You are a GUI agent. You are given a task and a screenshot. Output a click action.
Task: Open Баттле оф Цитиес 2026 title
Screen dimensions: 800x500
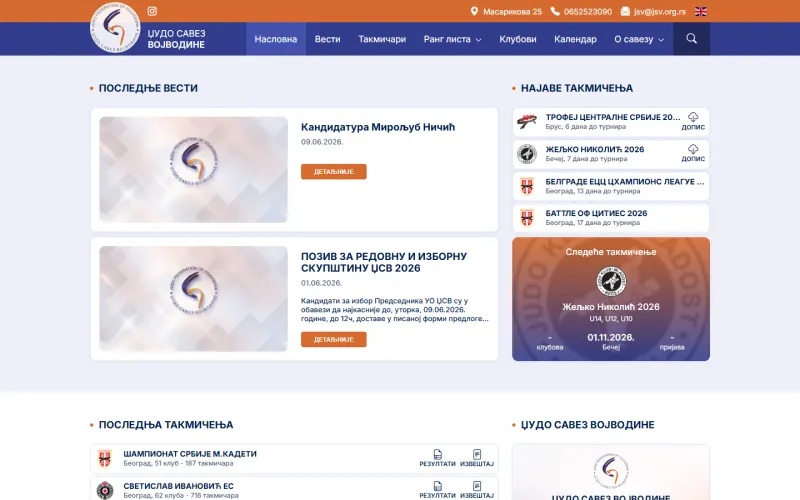tap(596, 213)
